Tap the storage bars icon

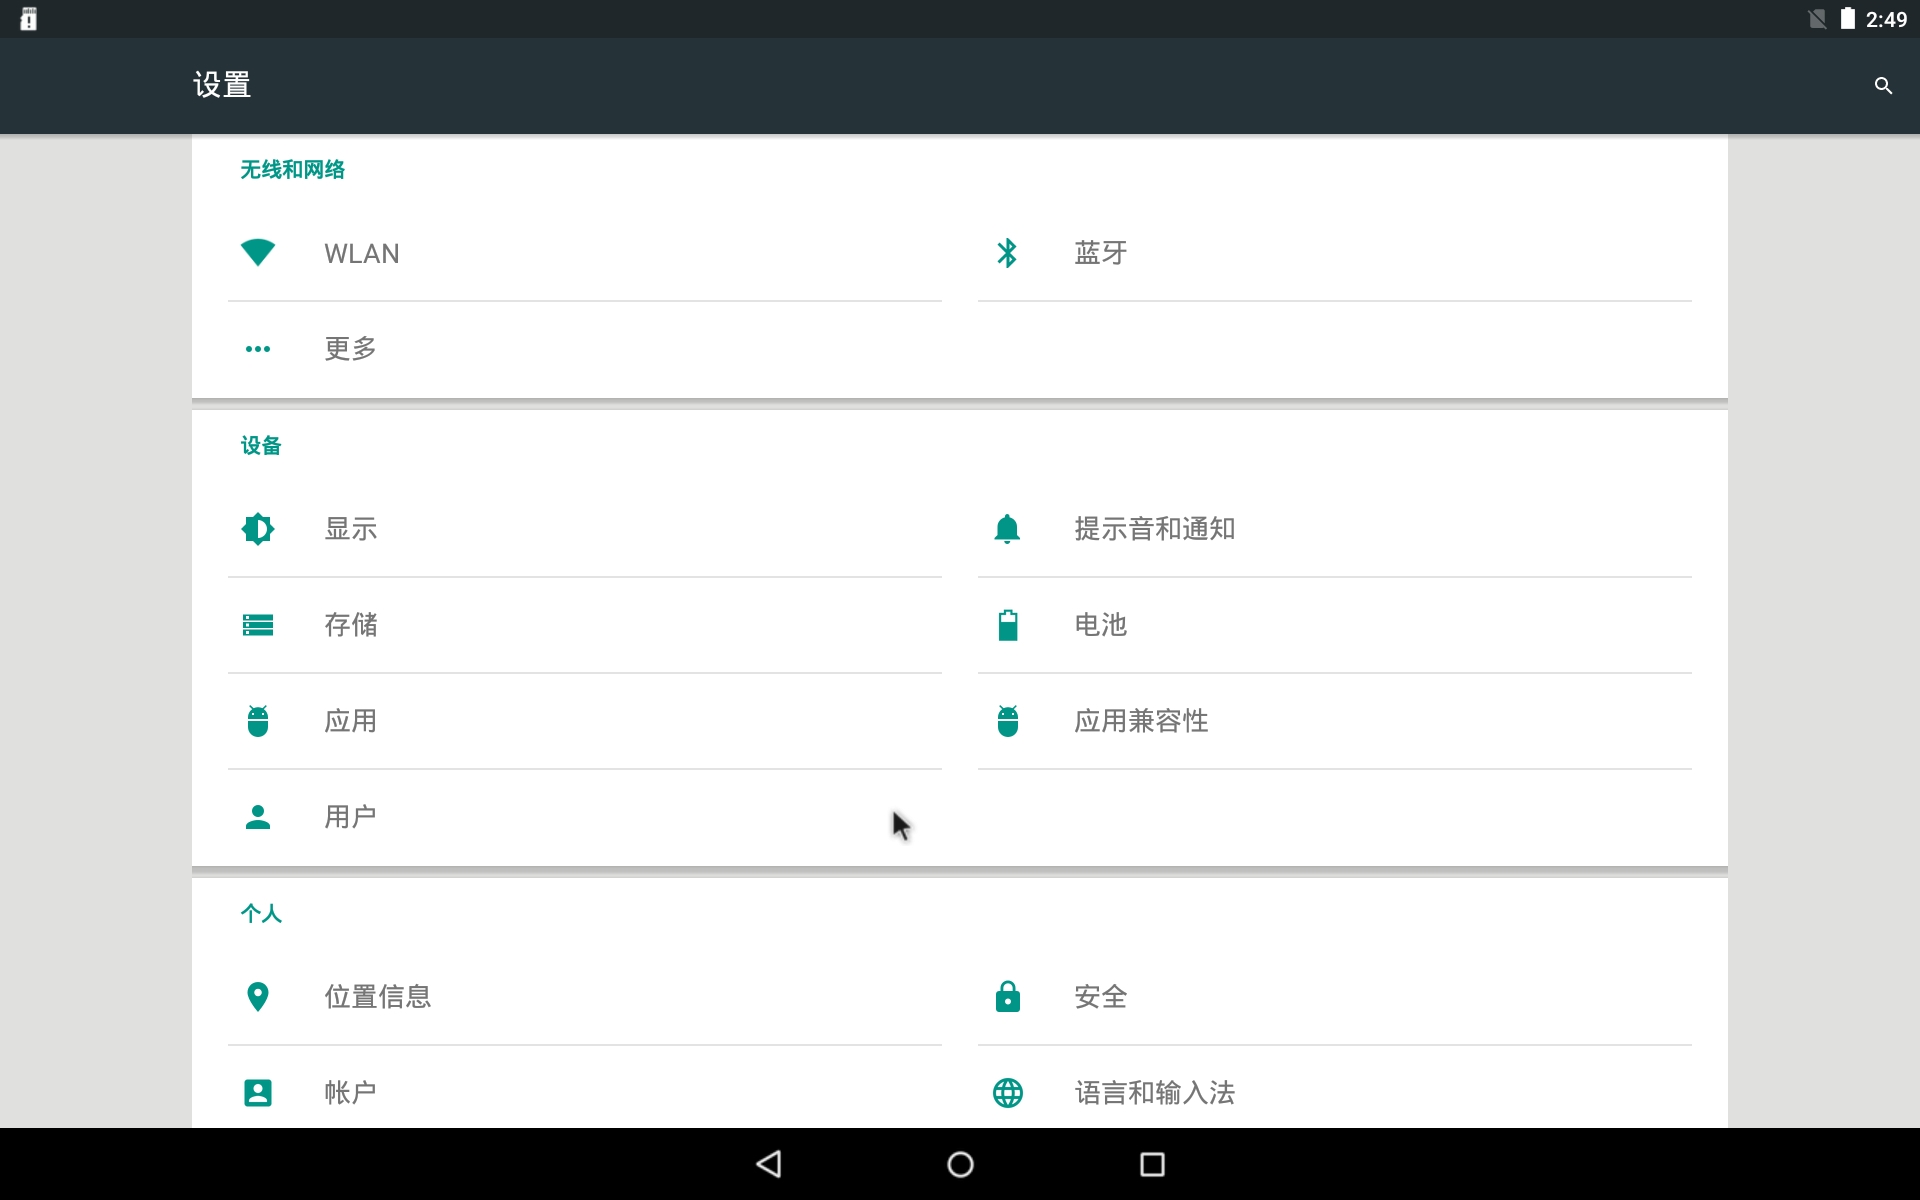point(258,625)
